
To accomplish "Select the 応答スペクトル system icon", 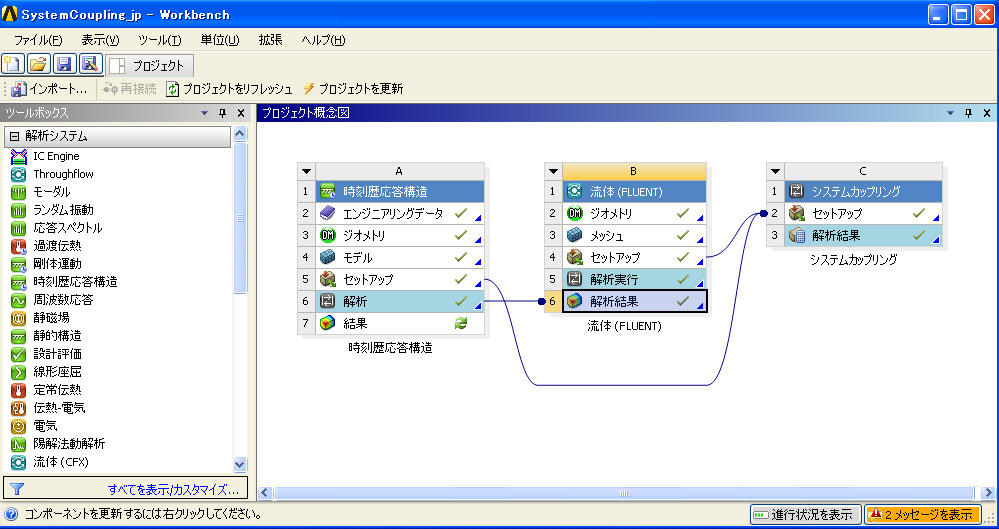I will (x=18, y=228).
